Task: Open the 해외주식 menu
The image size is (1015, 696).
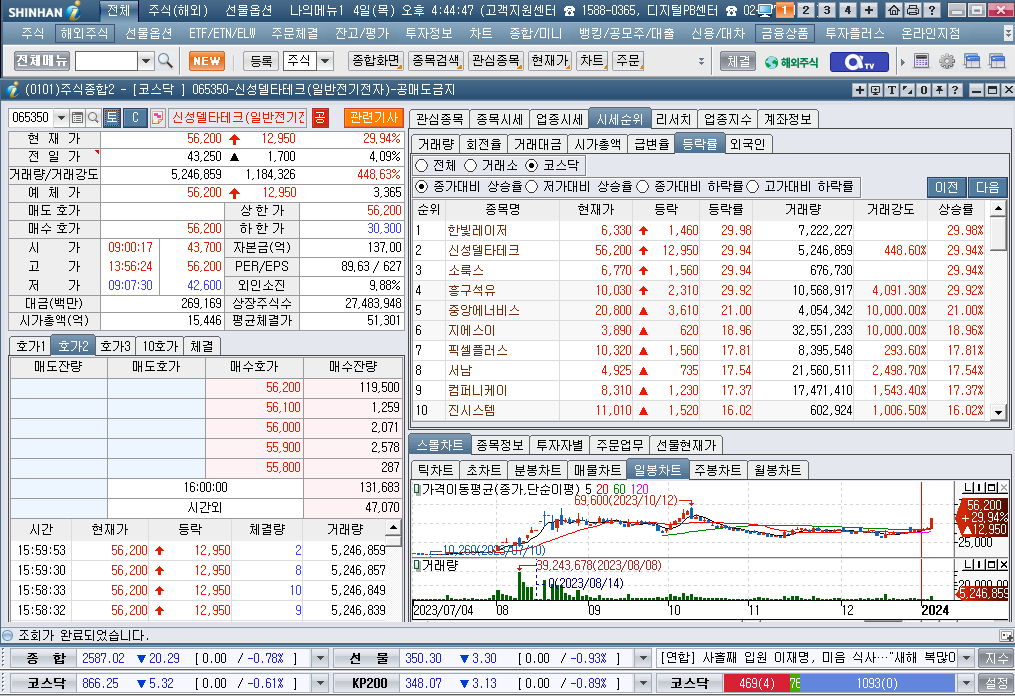Action: [84, 34]
